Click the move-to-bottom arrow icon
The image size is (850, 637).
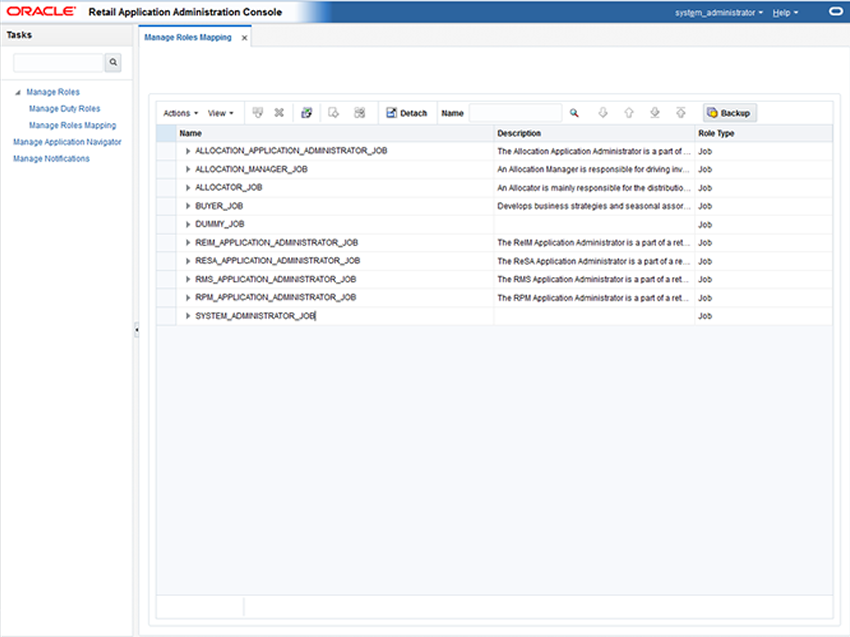(655, 113)
